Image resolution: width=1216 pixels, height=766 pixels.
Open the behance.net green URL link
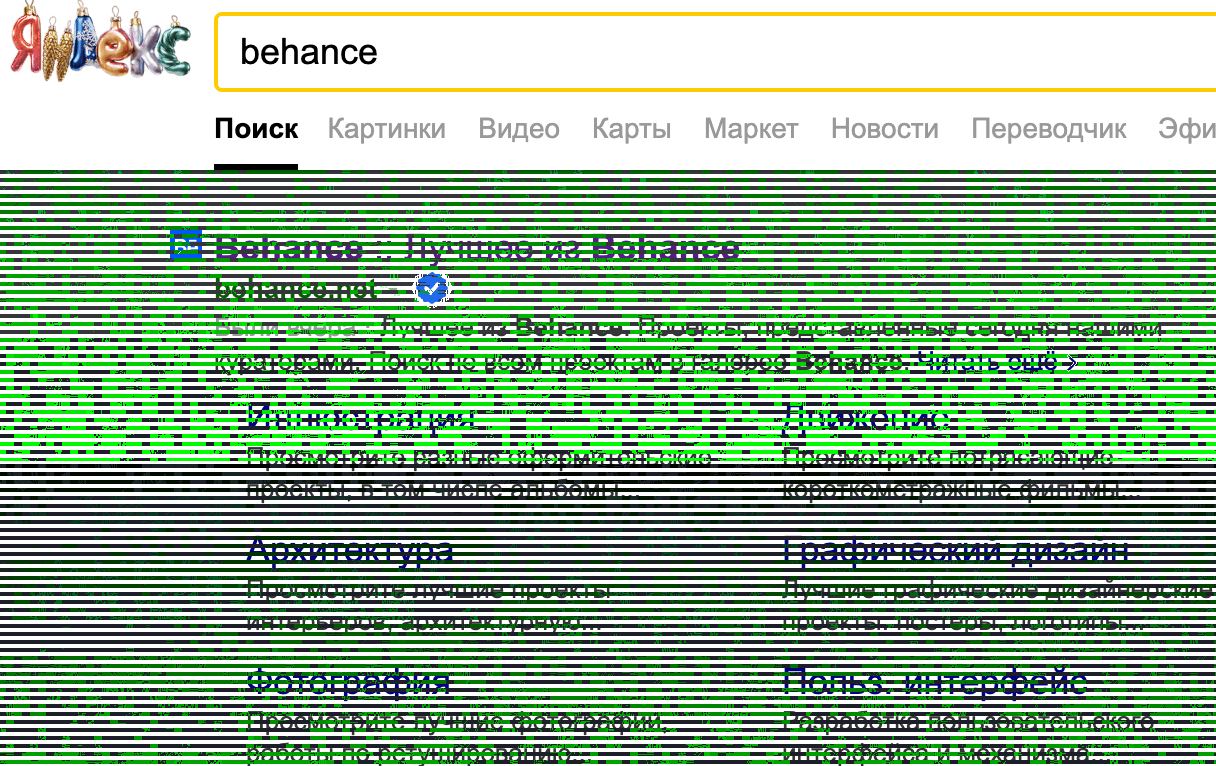pyautogui.click(x=296, y=290)
